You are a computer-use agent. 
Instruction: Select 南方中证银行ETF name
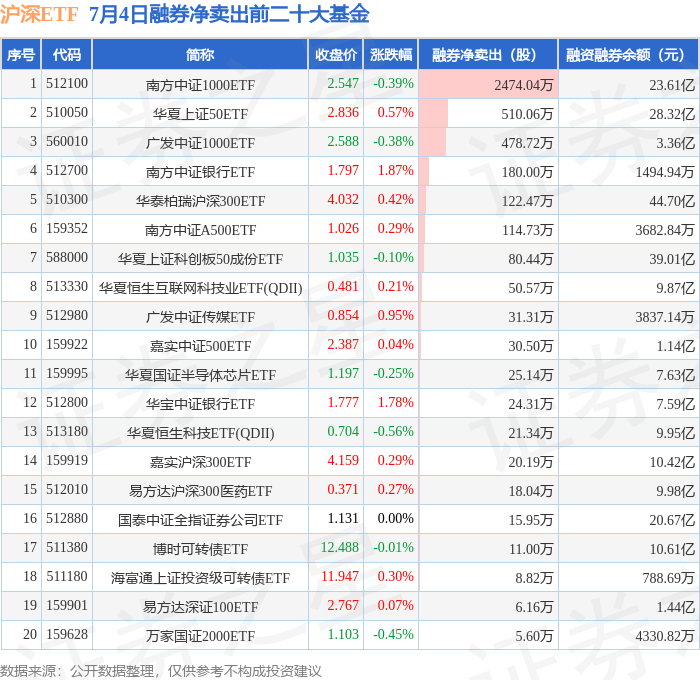click(200, 172)
